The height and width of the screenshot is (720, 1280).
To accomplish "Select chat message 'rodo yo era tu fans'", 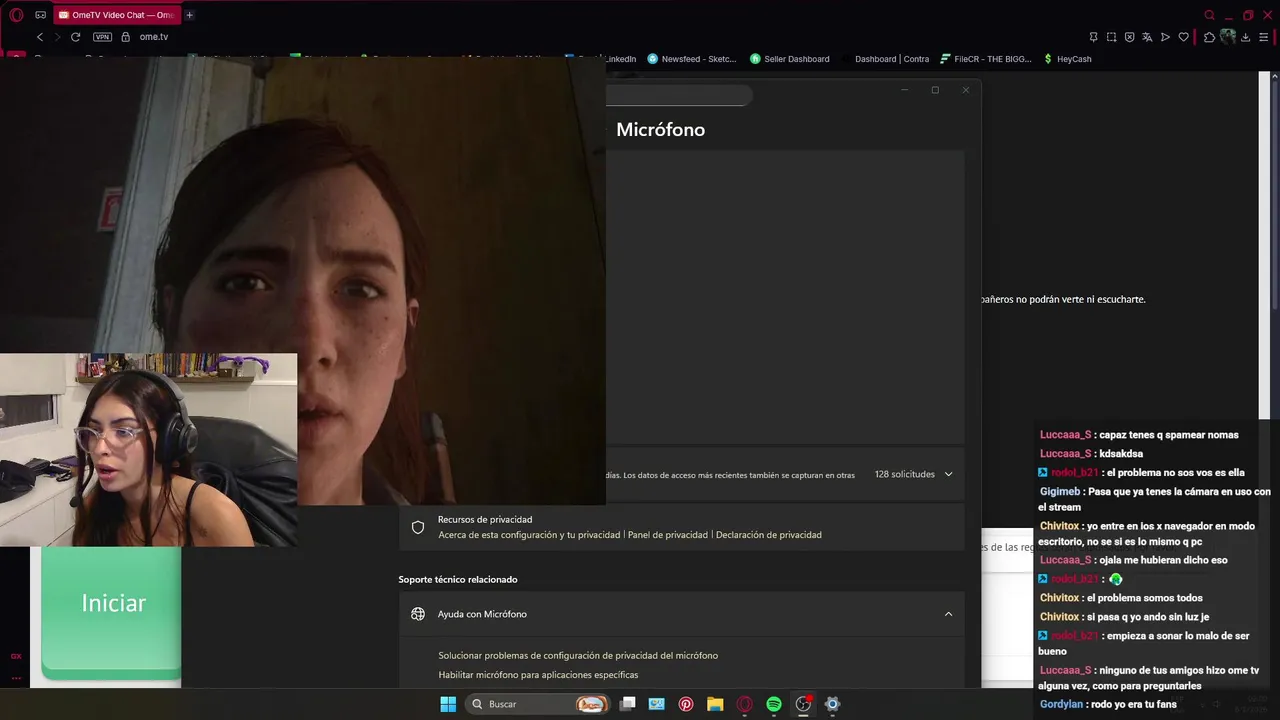I will (1134, 704).
